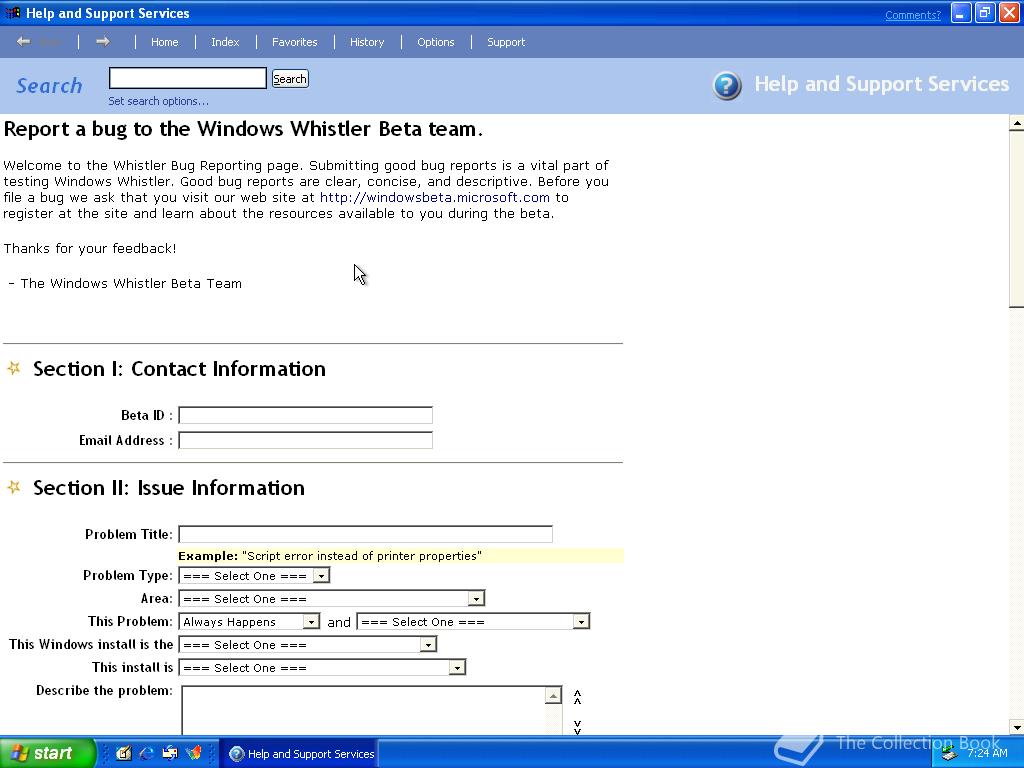Click the vertical page scrollbar thumb

pos(1016,219)
